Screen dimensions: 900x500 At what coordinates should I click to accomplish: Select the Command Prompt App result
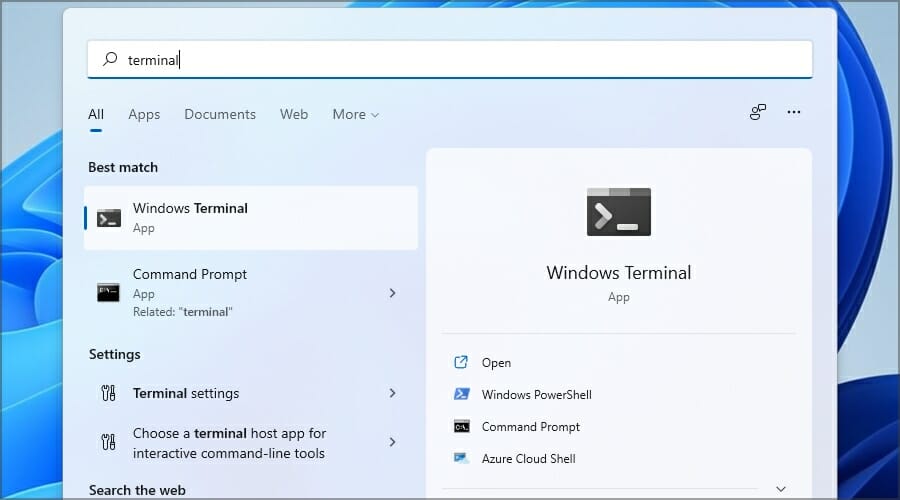click(x=251, y=293)
